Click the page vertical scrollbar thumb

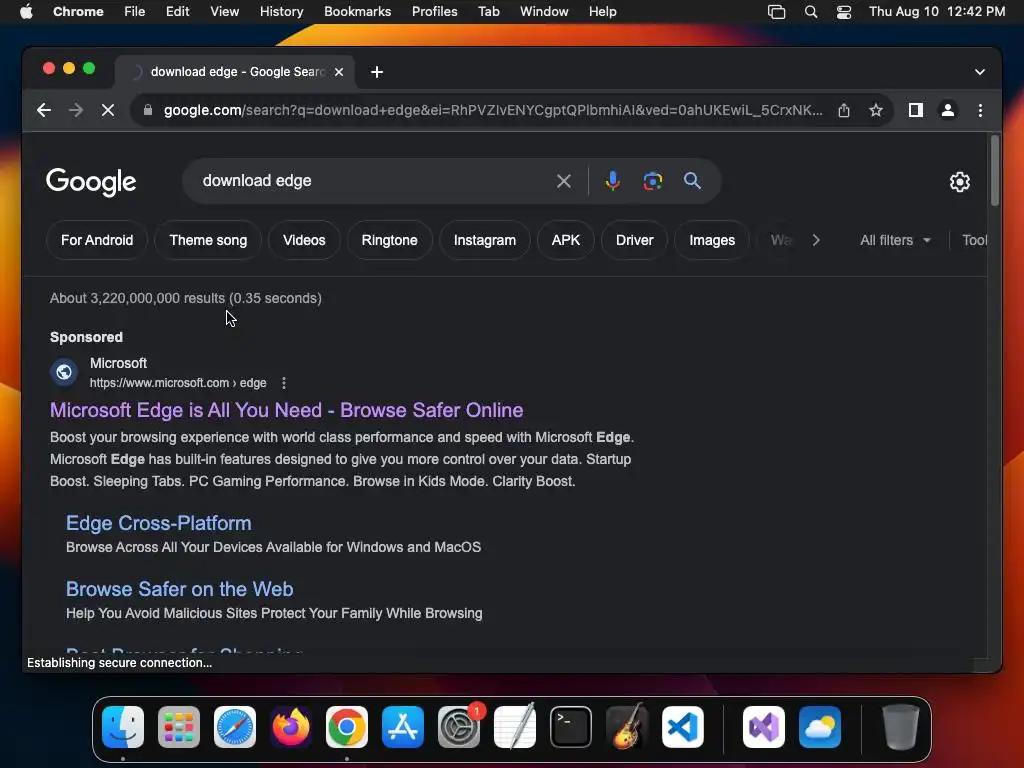coord(995,171)
